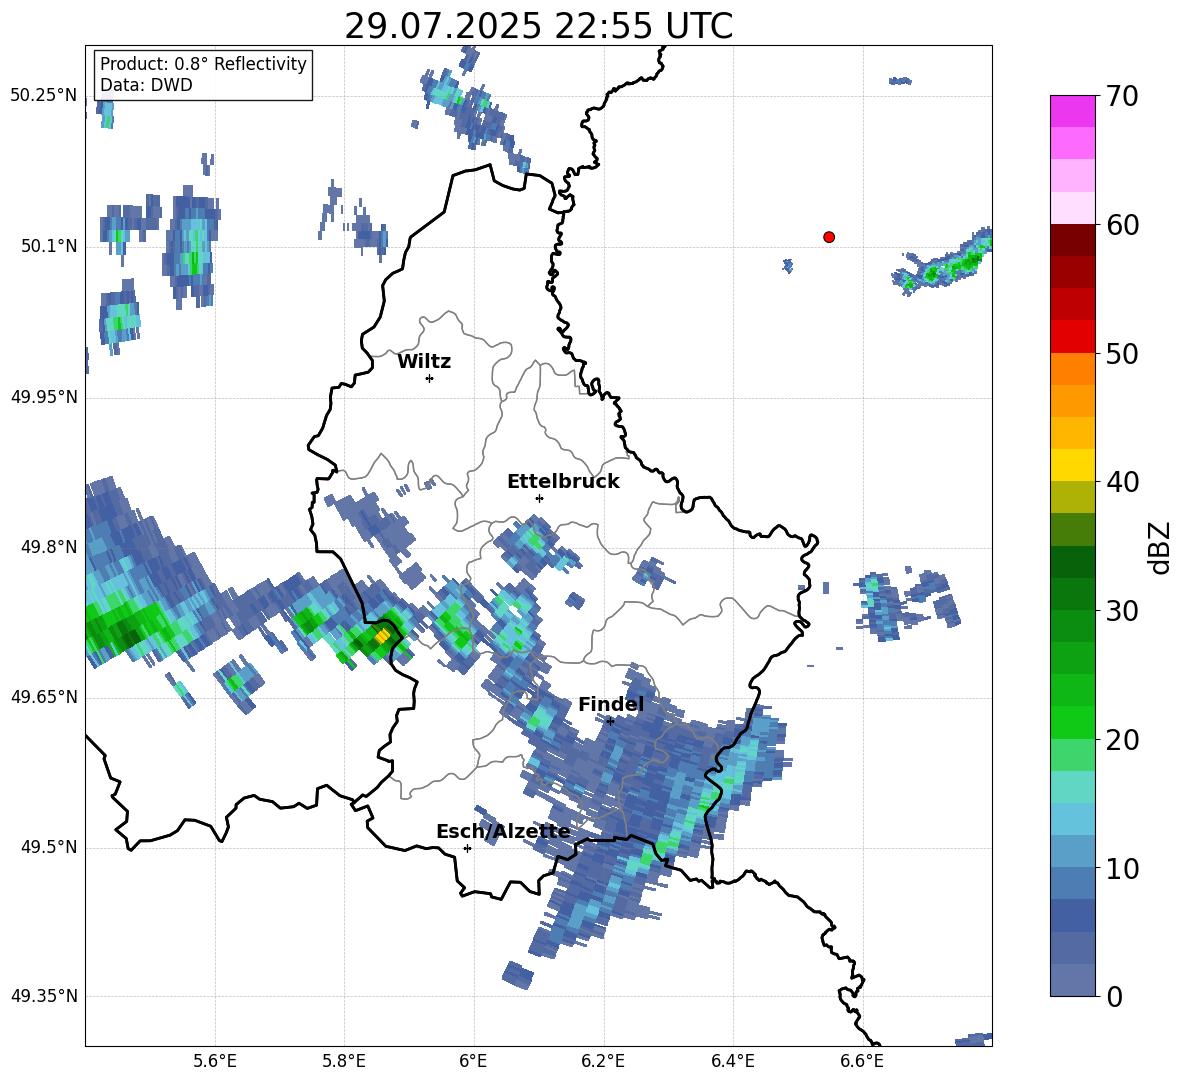Click the 49.5°N latitude label
The image size is (1184, 1081).
point(48,848)
